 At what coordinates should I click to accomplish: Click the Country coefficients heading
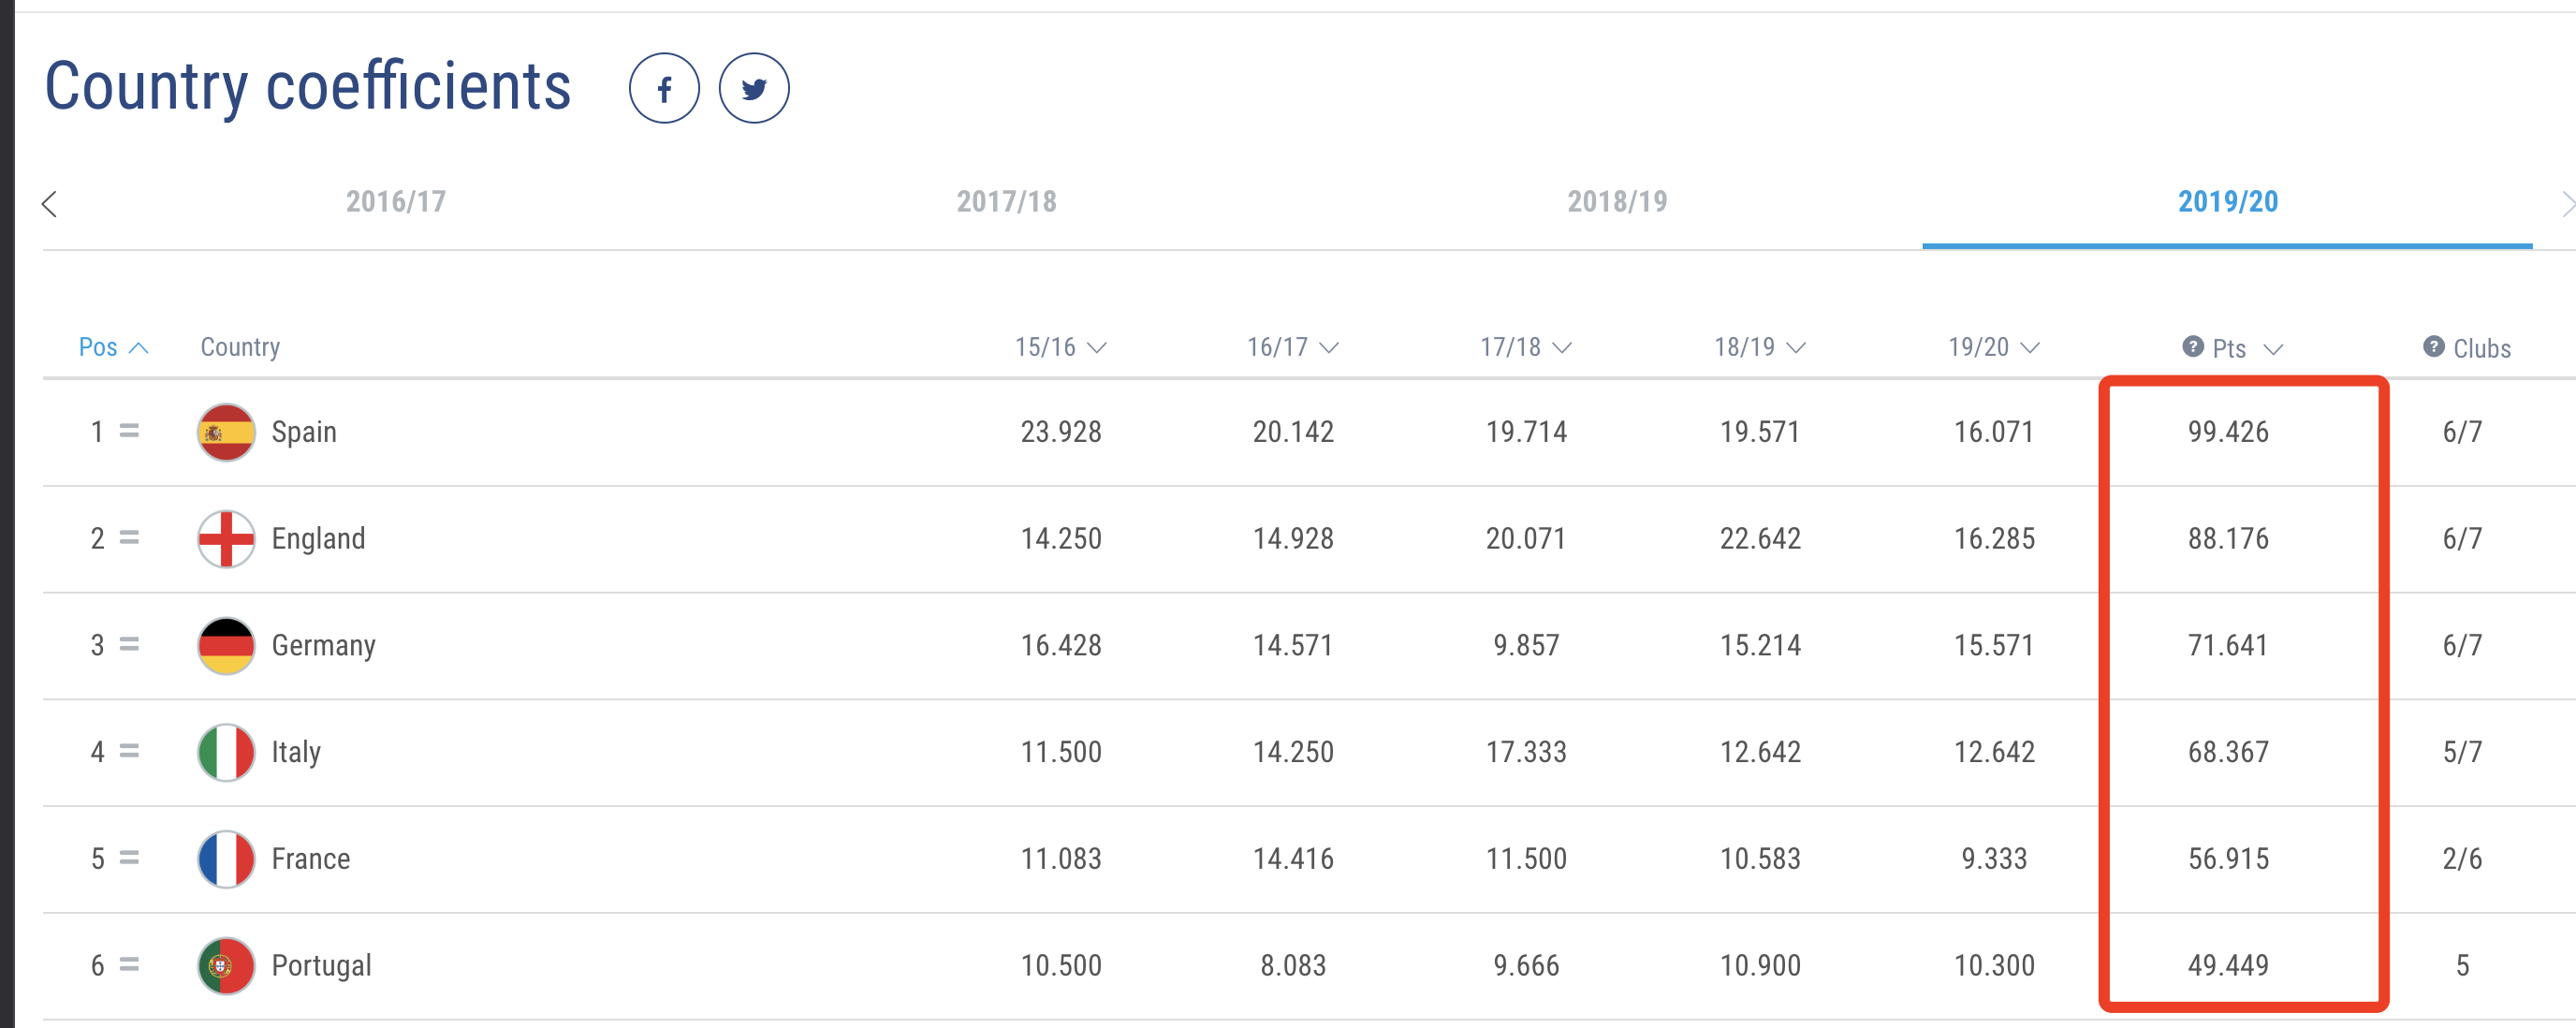pos(308,87)
